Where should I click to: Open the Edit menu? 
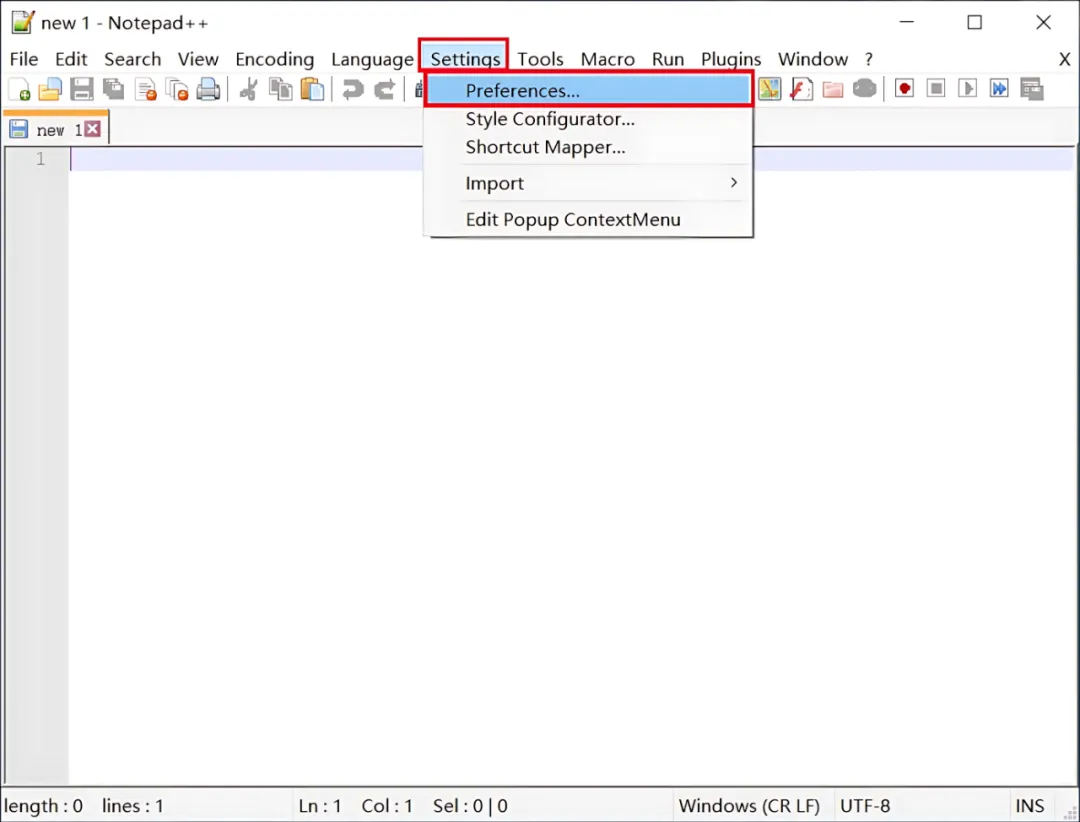click(71, 59)
